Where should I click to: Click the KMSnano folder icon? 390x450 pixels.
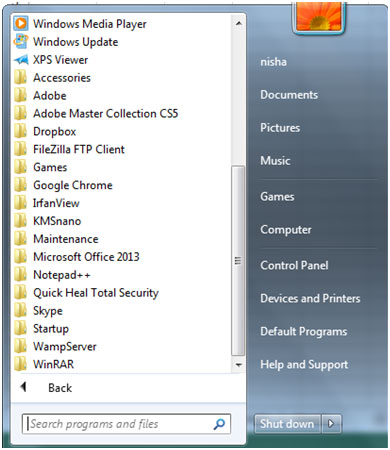pyautogui.click(x=21, y=221)
